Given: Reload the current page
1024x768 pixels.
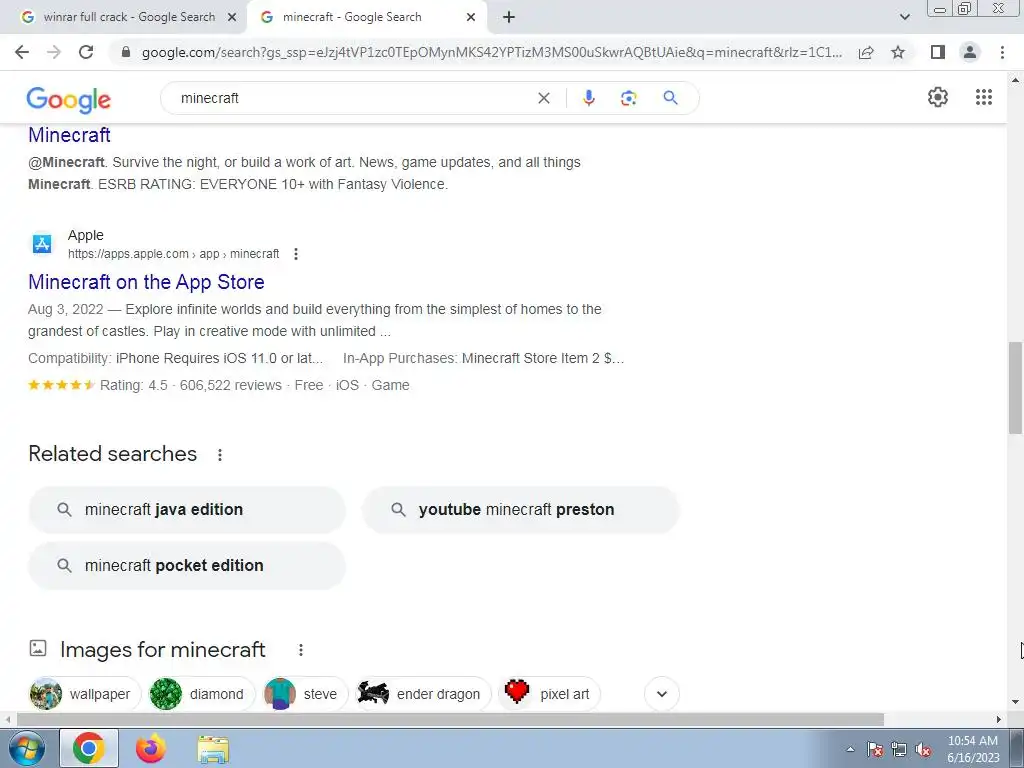Looking at the screenshot, I should pos(86,52).
